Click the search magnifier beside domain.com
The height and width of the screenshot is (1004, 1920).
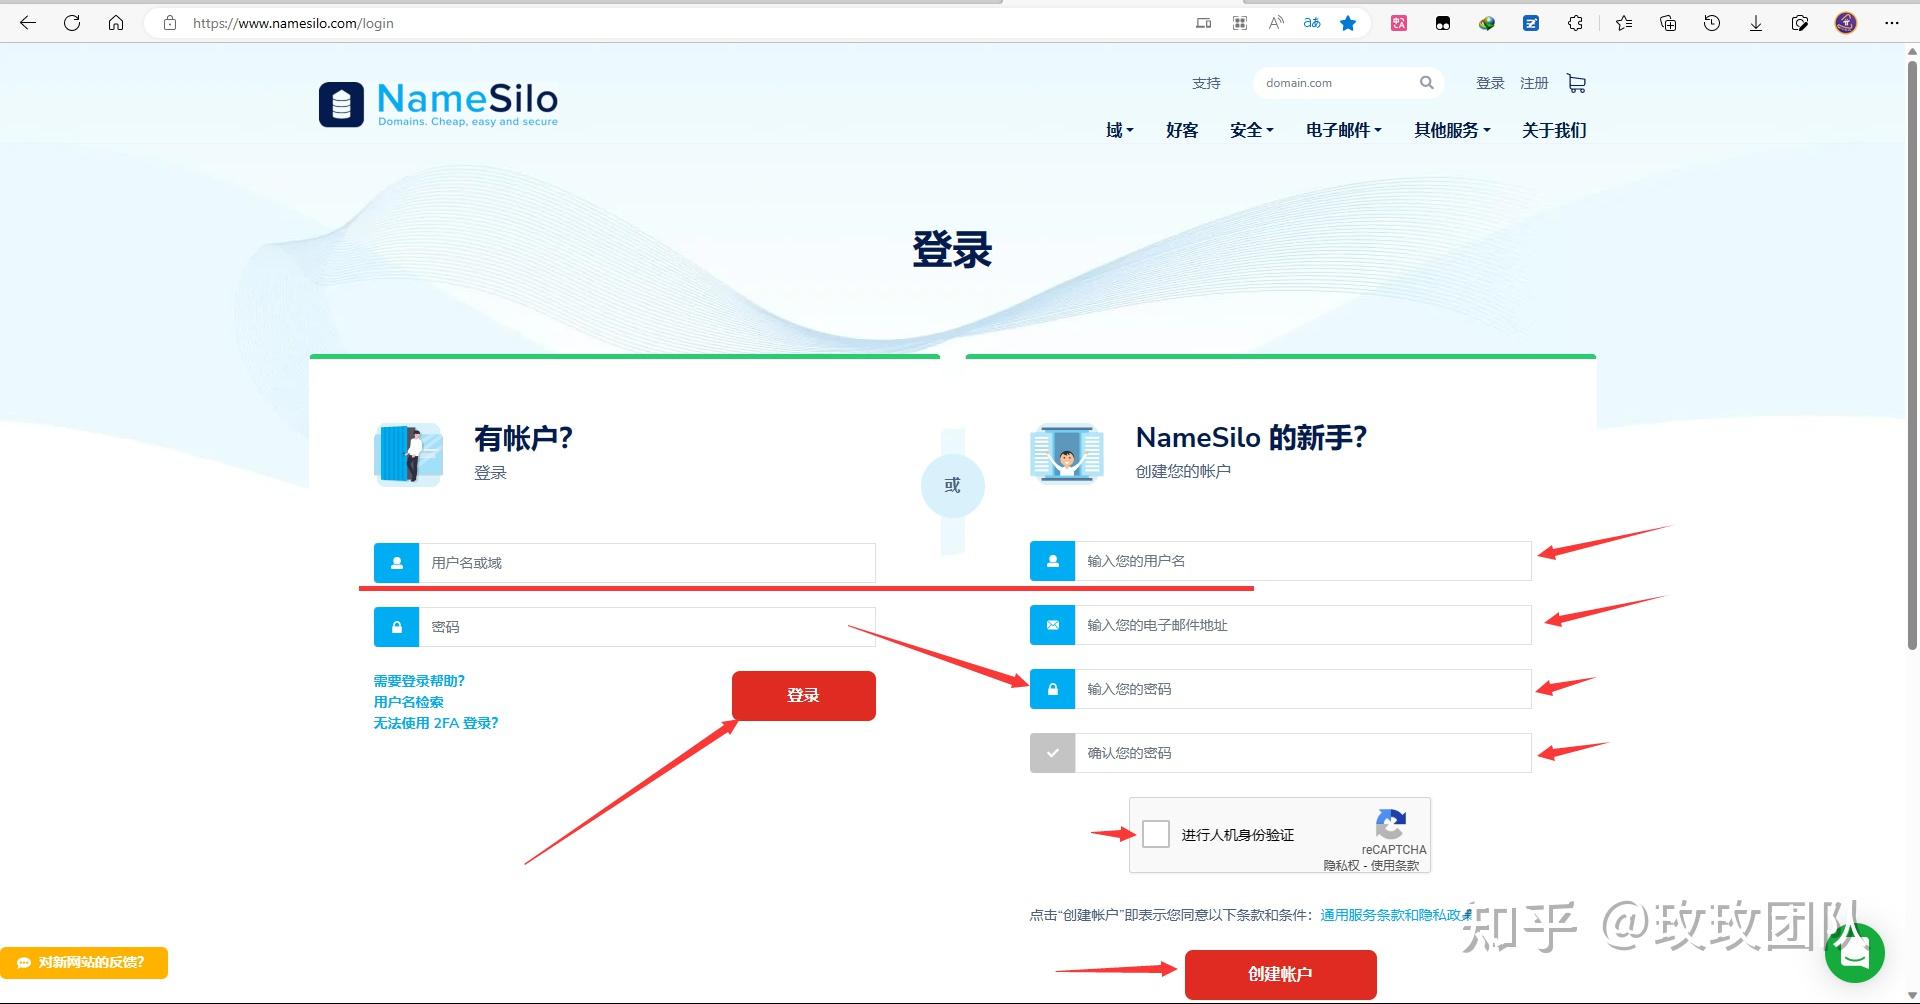point(1427,83)
